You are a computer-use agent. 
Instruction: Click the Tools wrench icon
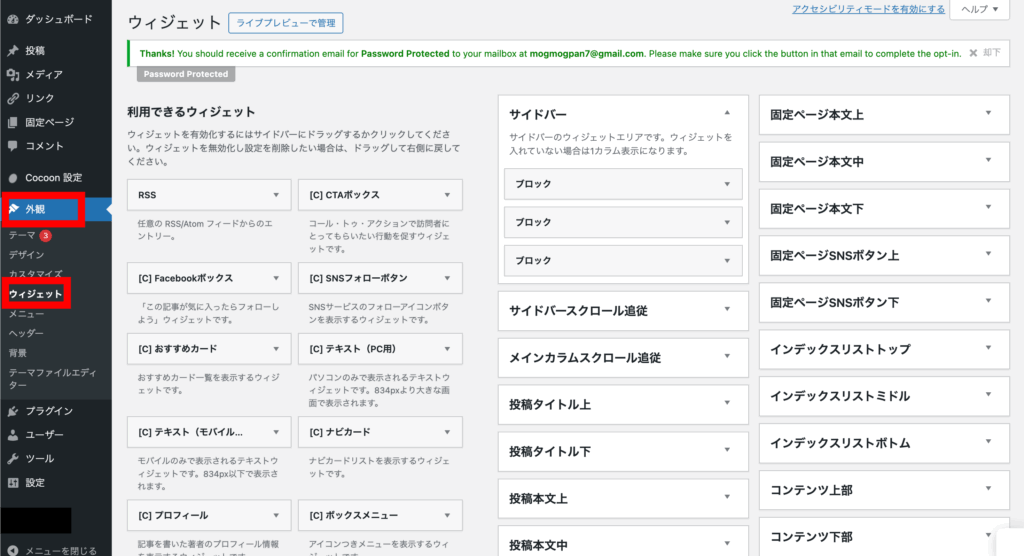tap(12, 459)
